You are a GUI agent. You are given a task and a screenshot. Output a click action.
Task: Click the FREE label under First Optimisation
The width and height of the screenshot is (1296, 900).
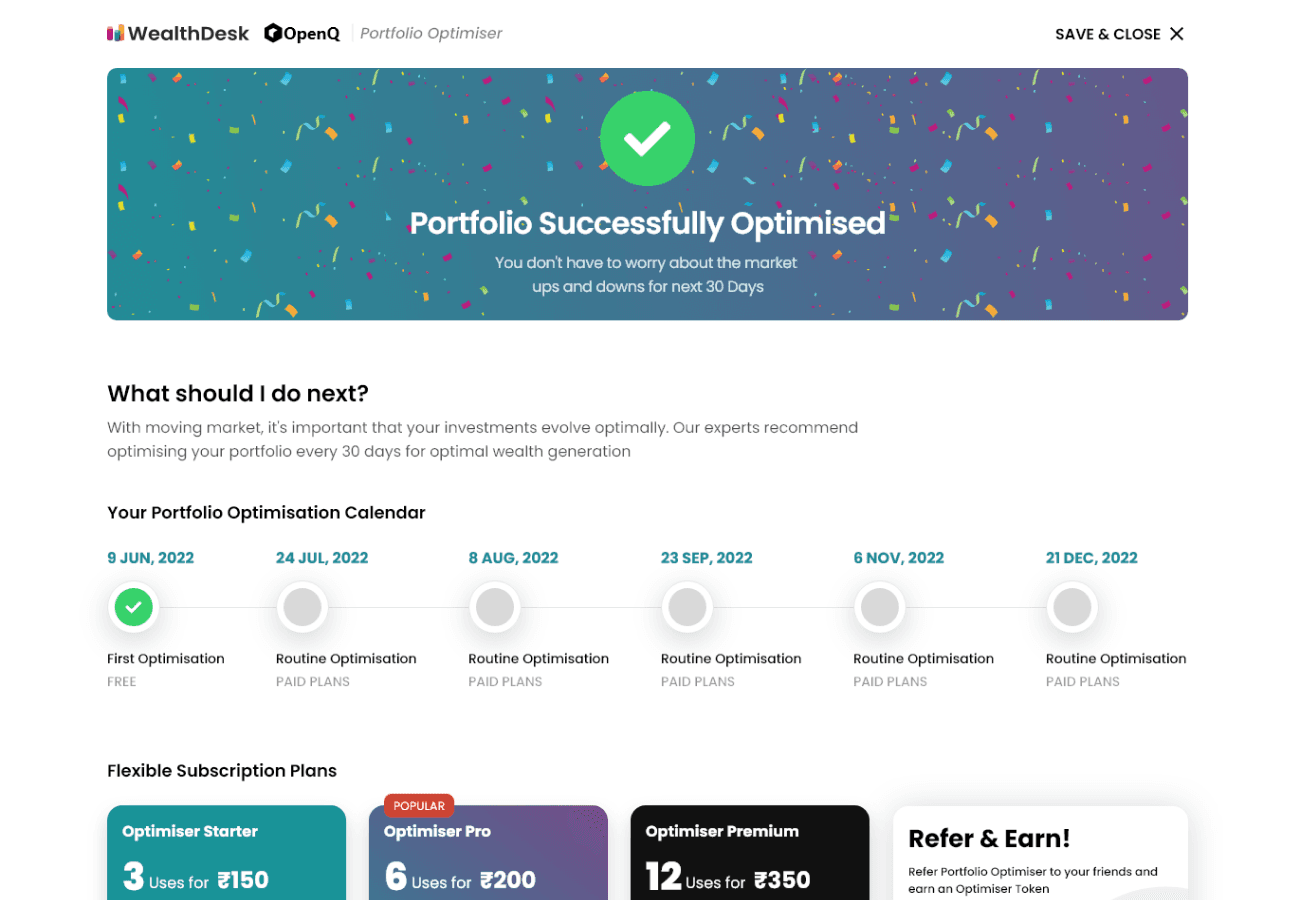click(122, 682)
